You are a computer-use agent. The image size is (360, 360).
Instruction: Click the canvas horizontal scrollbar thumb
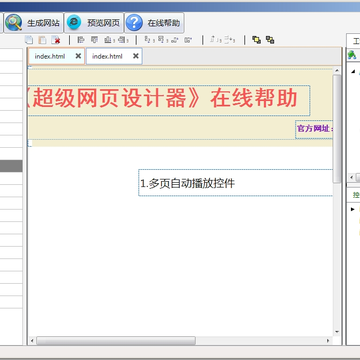pos(116,341)
